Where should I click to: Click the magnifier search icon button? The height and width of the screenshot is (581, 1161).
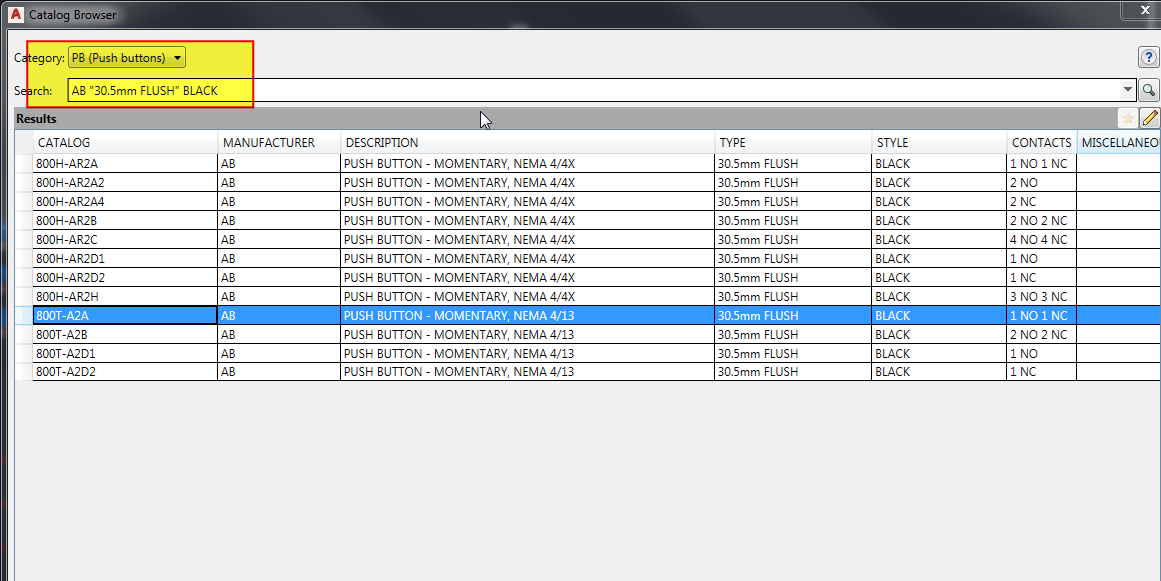pos(1148,90)
